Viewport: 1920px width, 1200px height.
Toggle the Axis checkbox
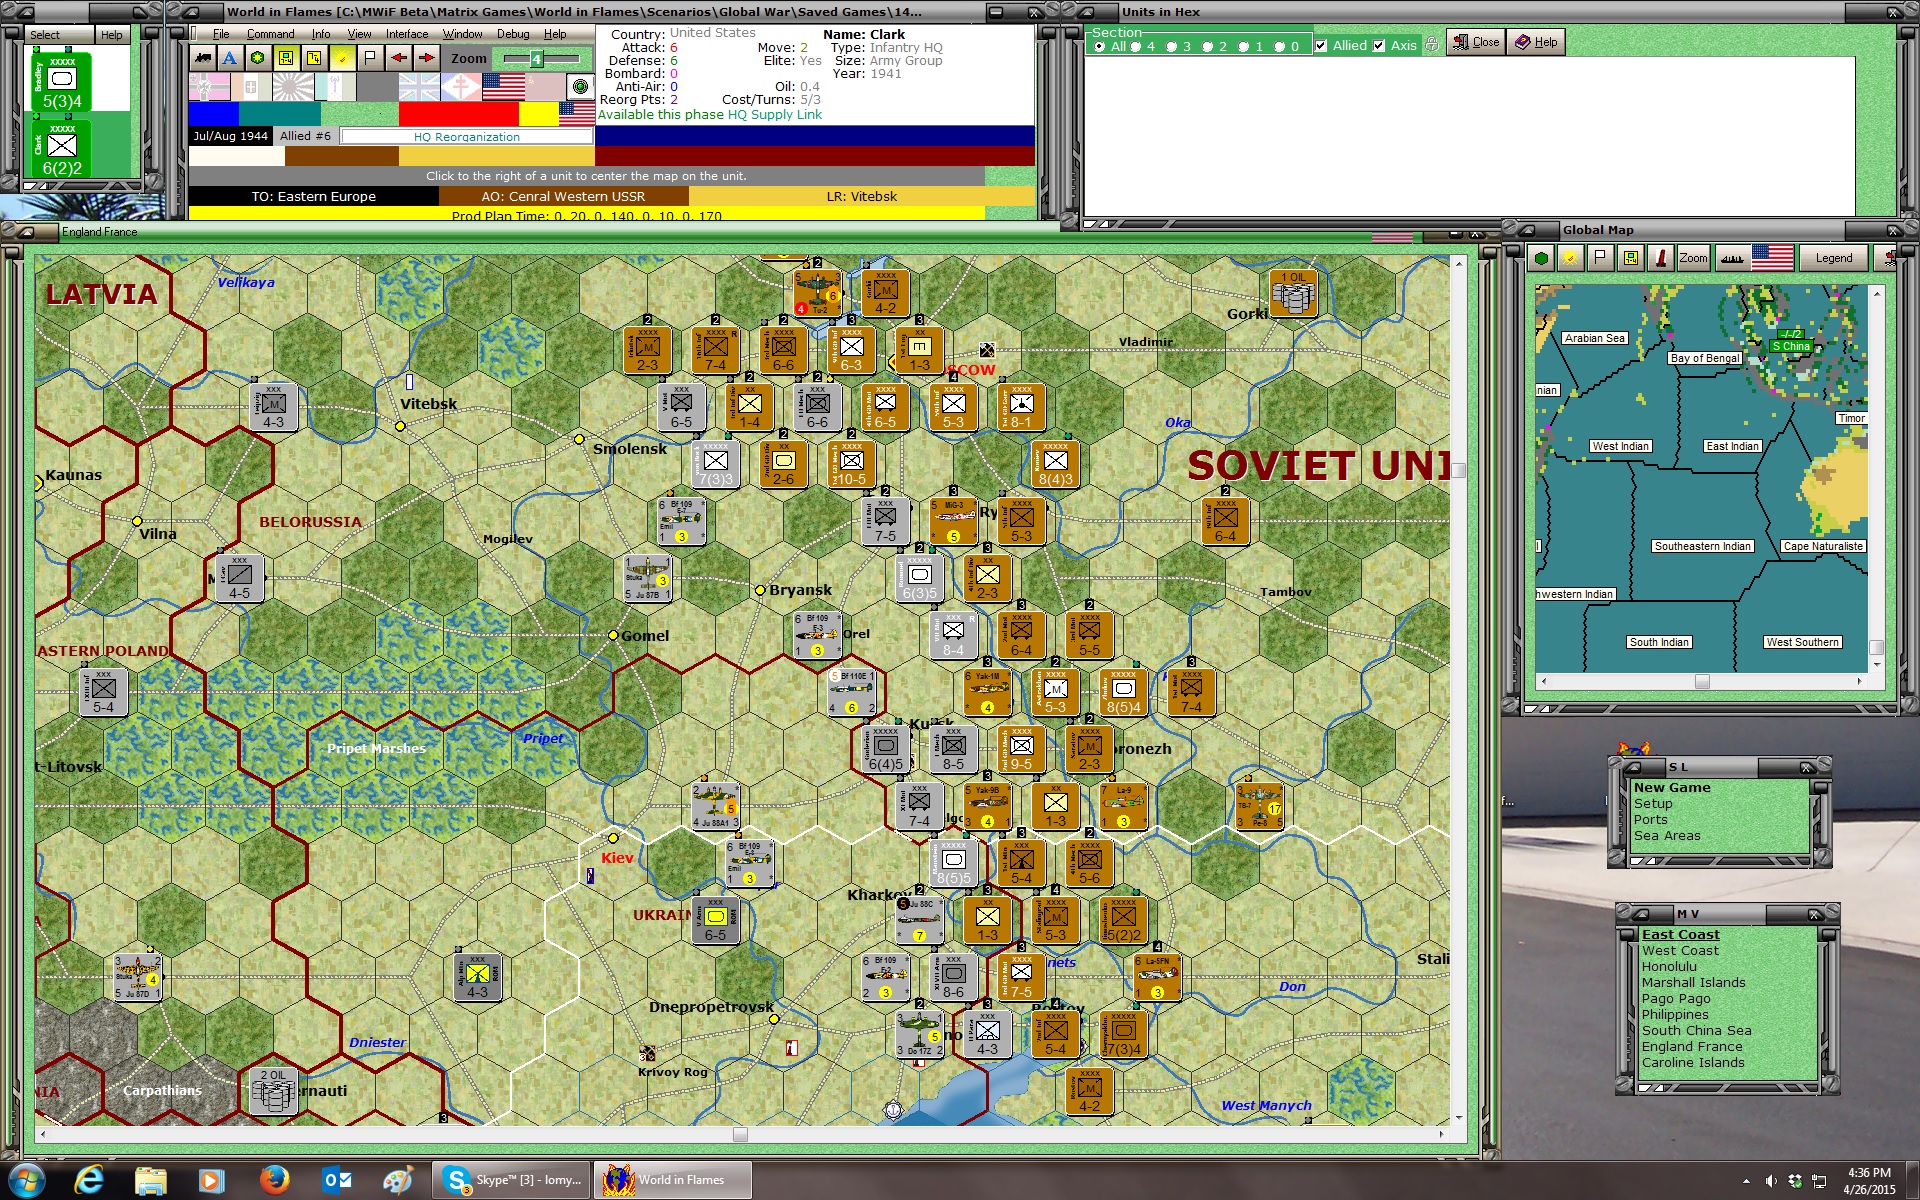coord(1380,45)
